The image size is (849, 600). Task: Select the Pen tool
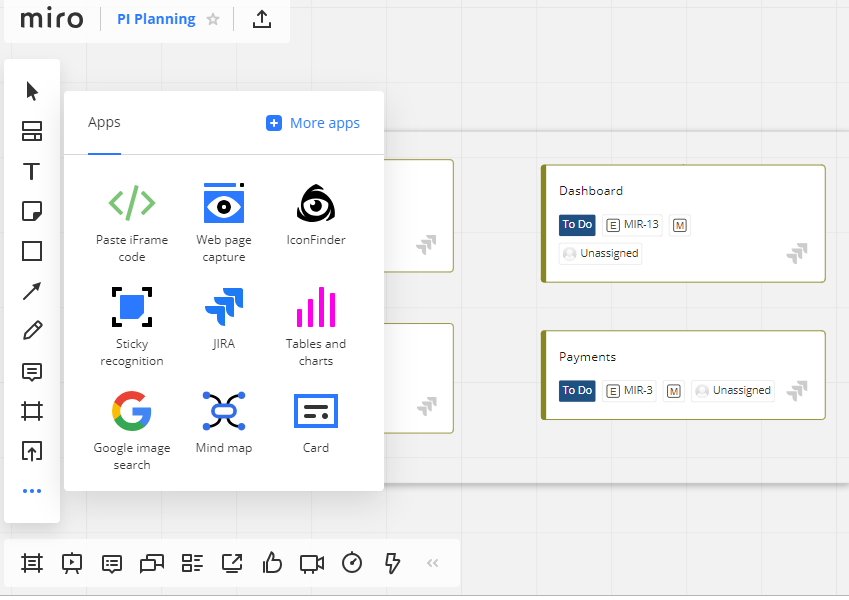[x=31, y=331]
